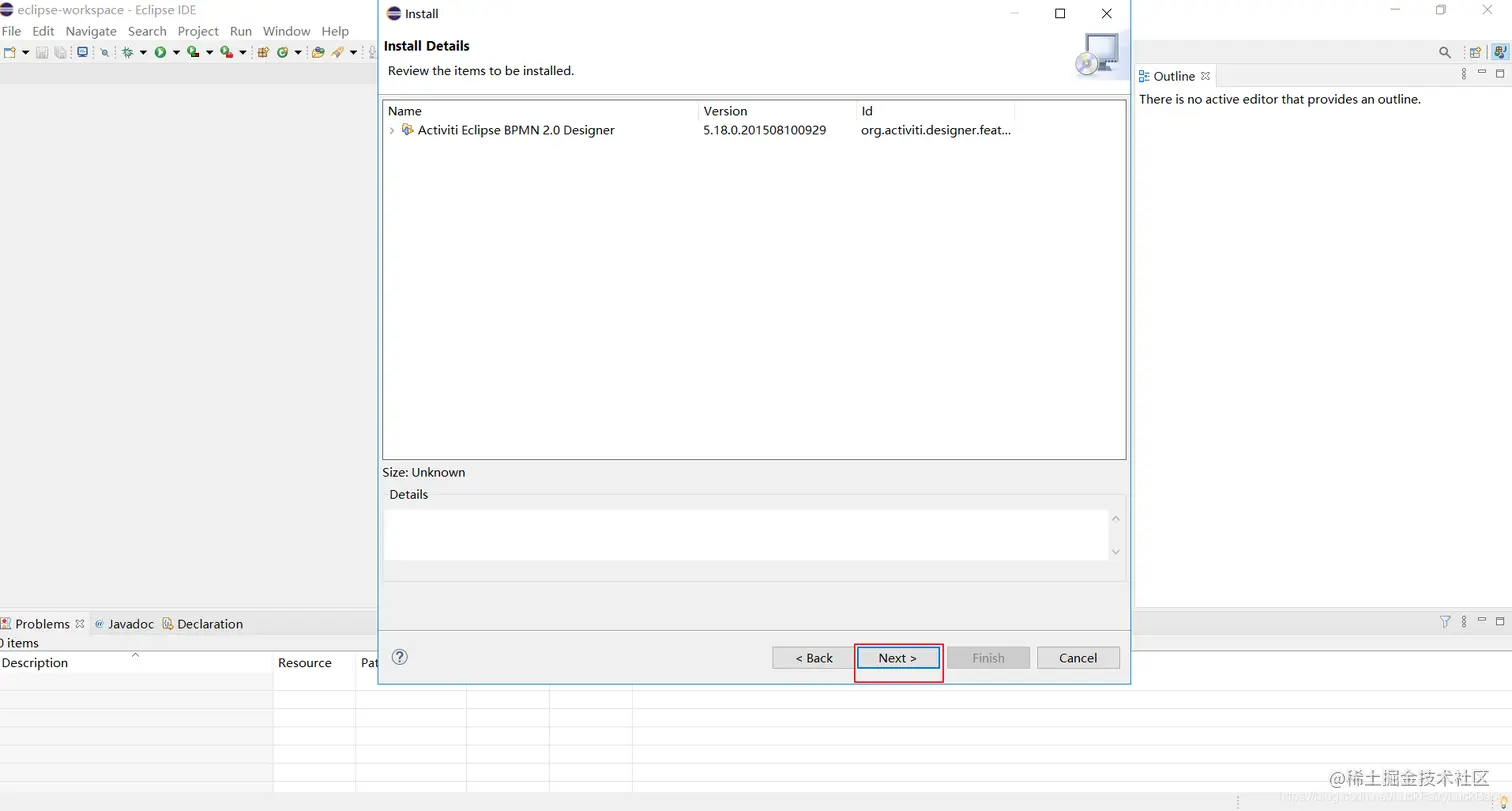Viewport: 1512px width, 811px height.
Task: Click the Debug bug icon
Action: pos(128,52)
